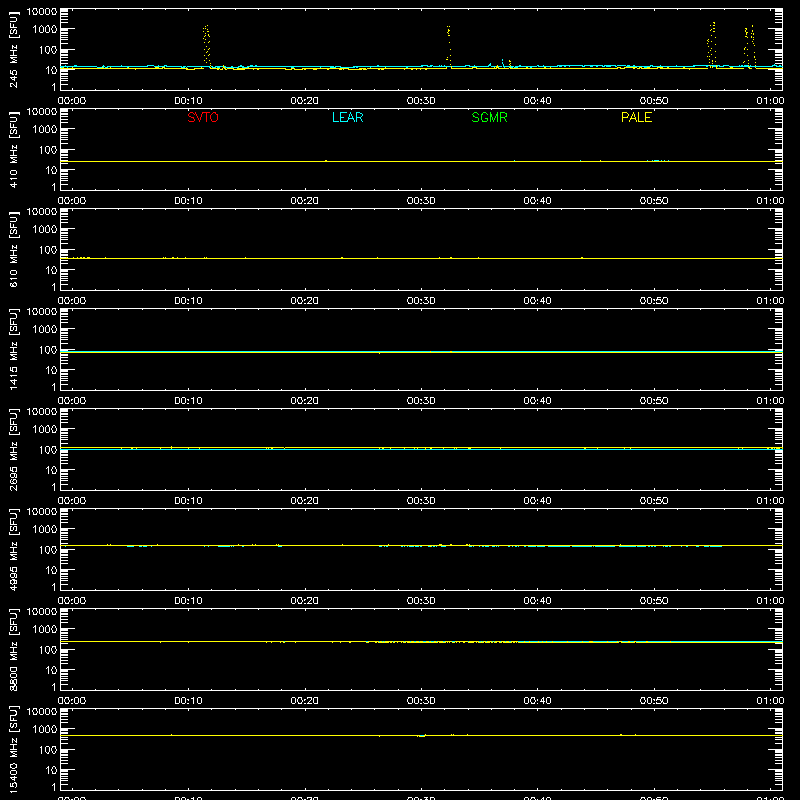
Task: Click the green SGMR legend label
Action: click(x=489, y=117)
